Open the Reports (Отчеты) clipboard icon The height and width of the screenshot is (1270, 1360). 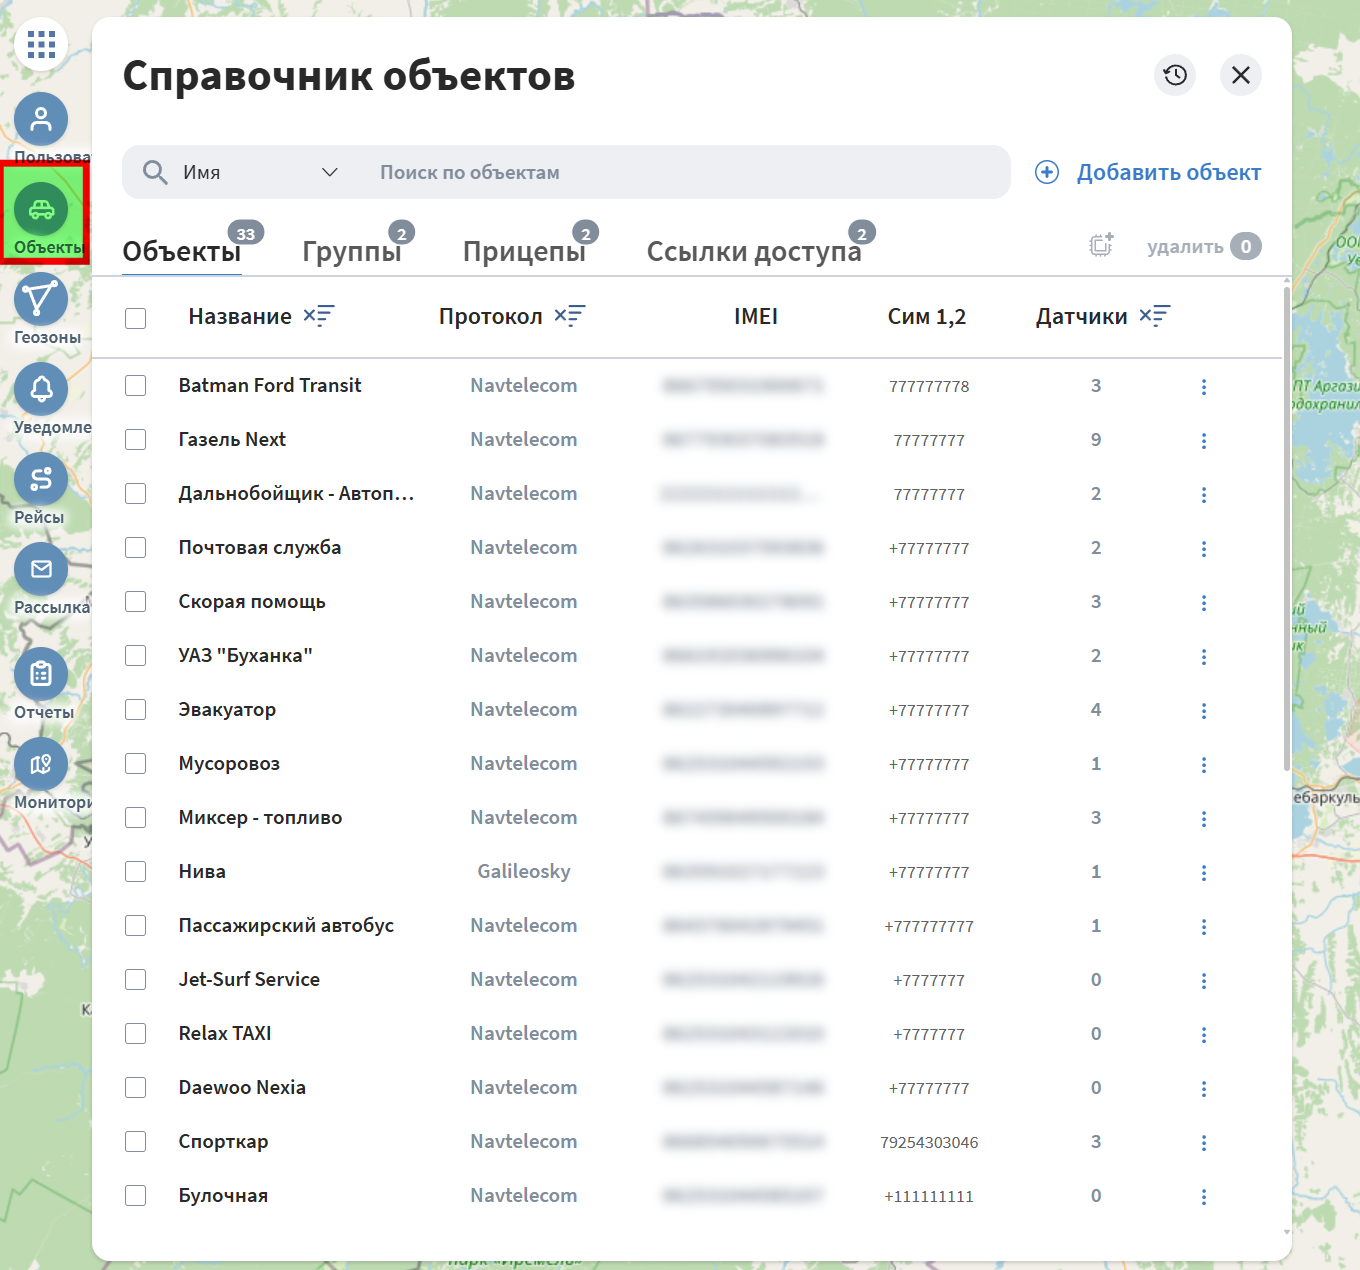41,675
